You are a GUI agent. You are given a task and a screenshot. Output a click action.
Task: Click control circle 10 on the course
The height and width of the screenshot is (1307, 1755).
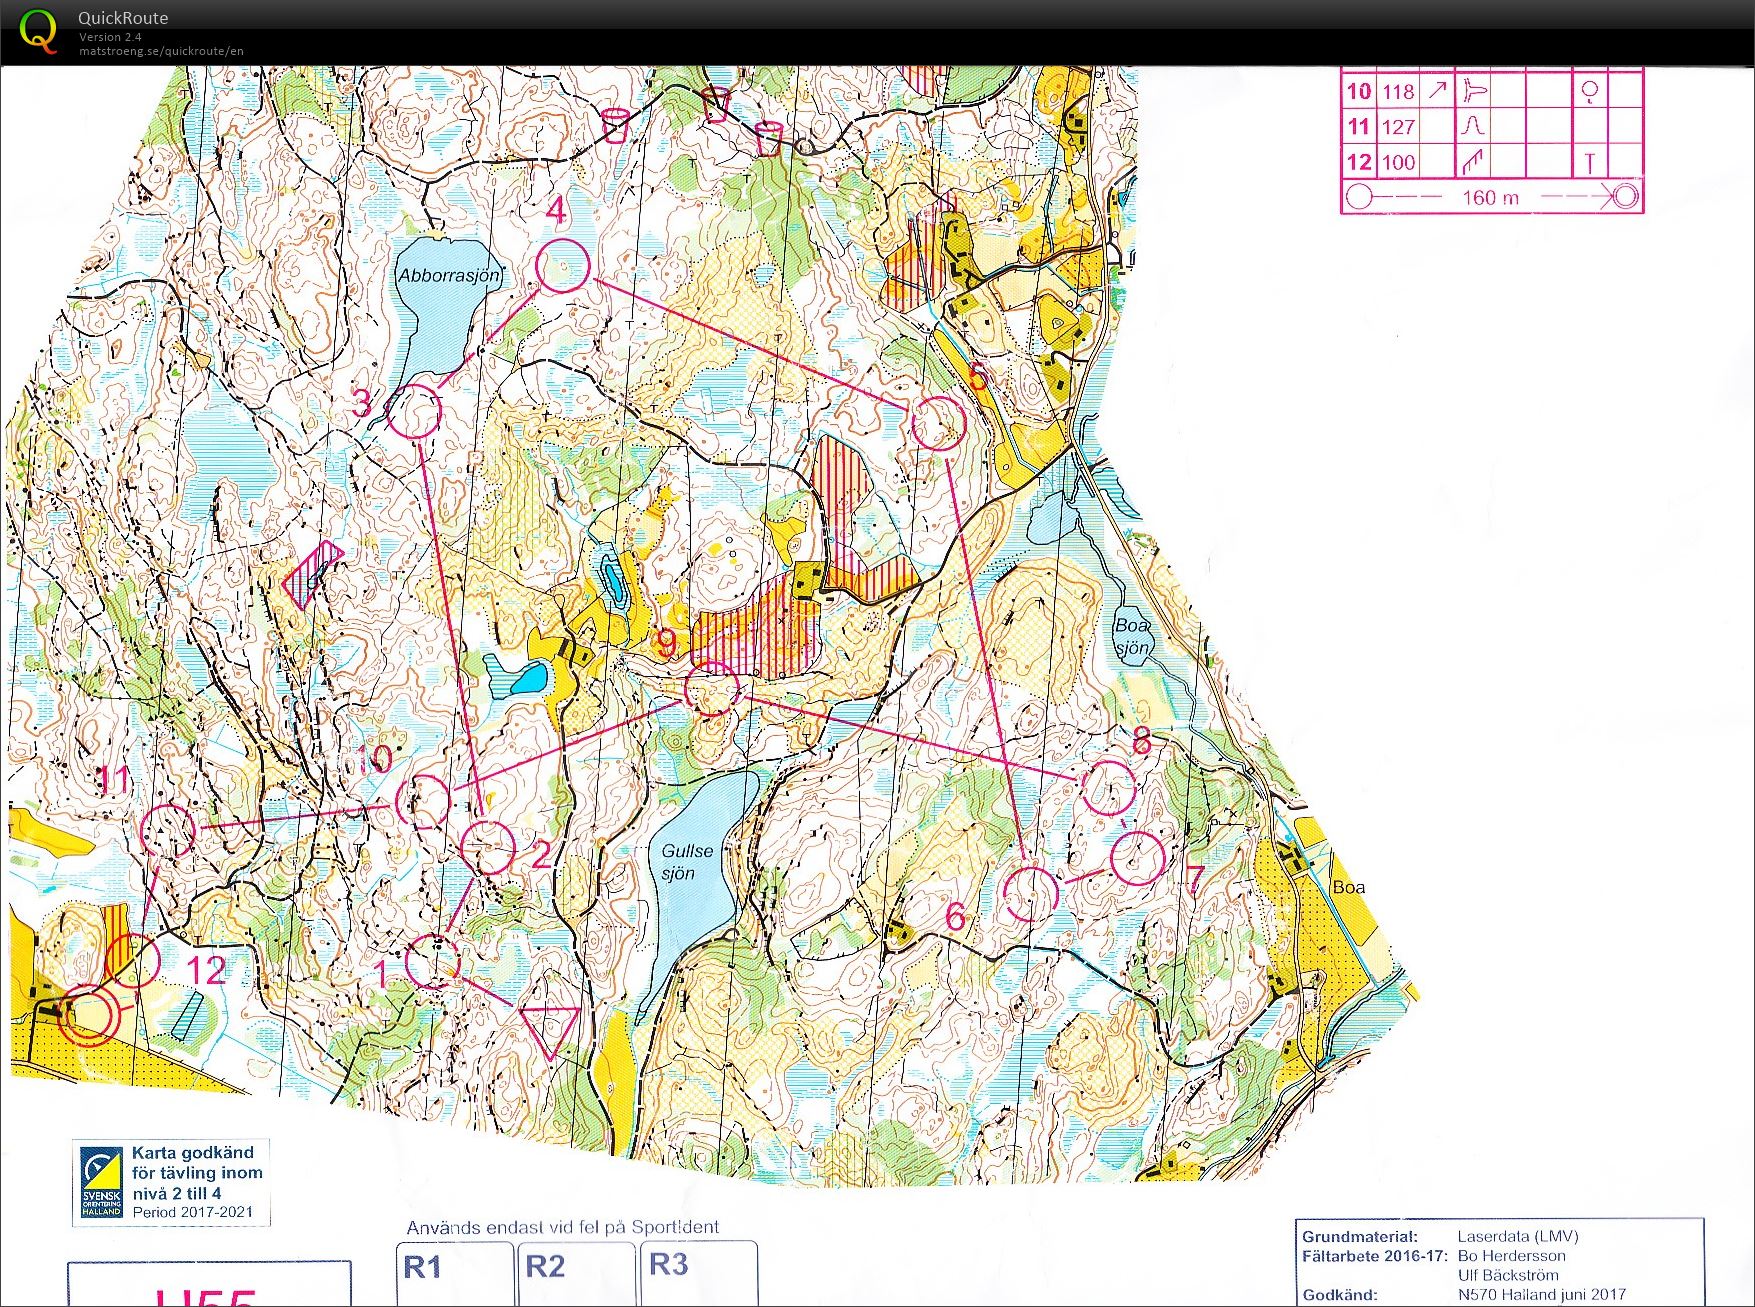click(x=423, y=801)
